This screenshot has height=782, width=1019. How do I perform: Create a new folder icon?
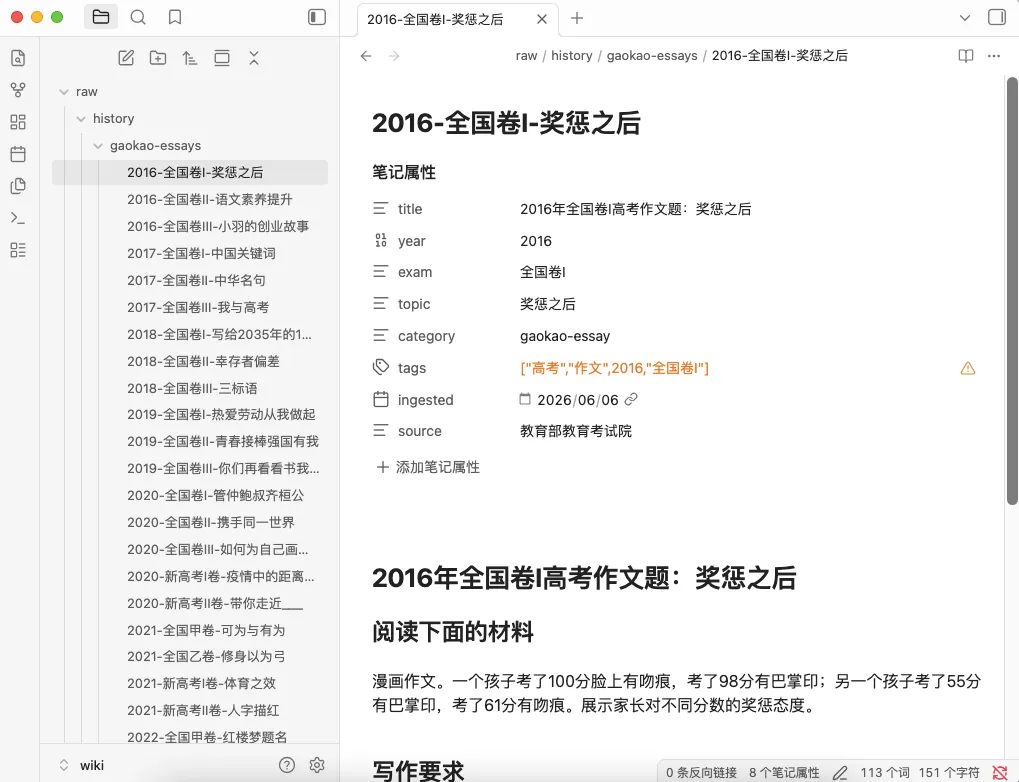point(158,58)
